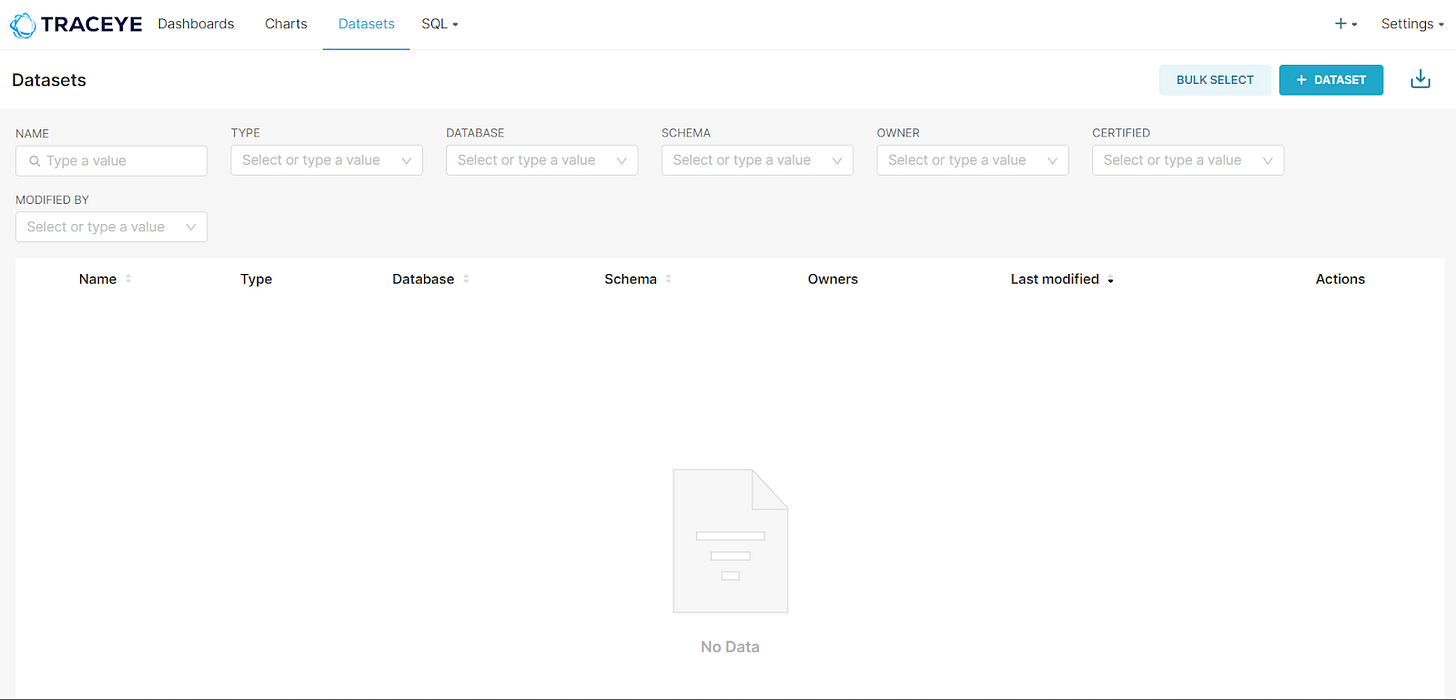Click the TRACEYE logo

click(76, 24)
